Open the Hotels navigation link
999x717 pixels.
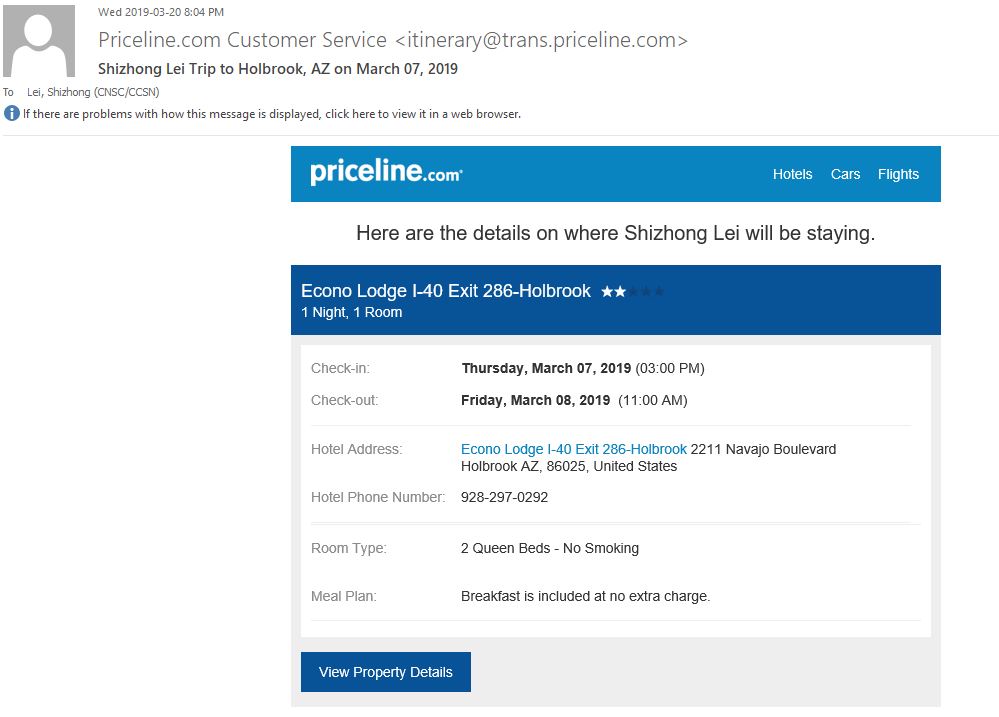[x=793, y=174]
